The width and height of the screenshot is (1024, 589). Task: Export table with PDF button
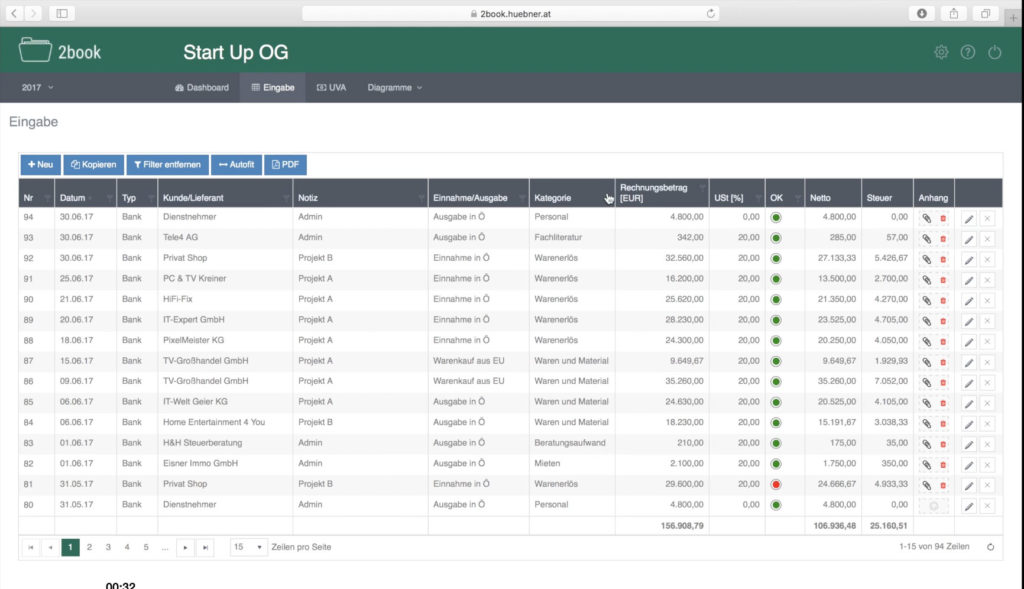[285, 165]
